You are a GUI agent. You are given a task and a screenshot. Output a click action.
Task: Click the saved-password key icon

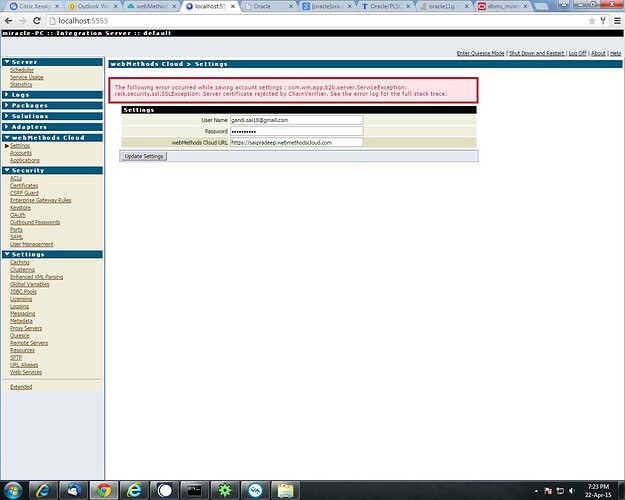point(603,21)
